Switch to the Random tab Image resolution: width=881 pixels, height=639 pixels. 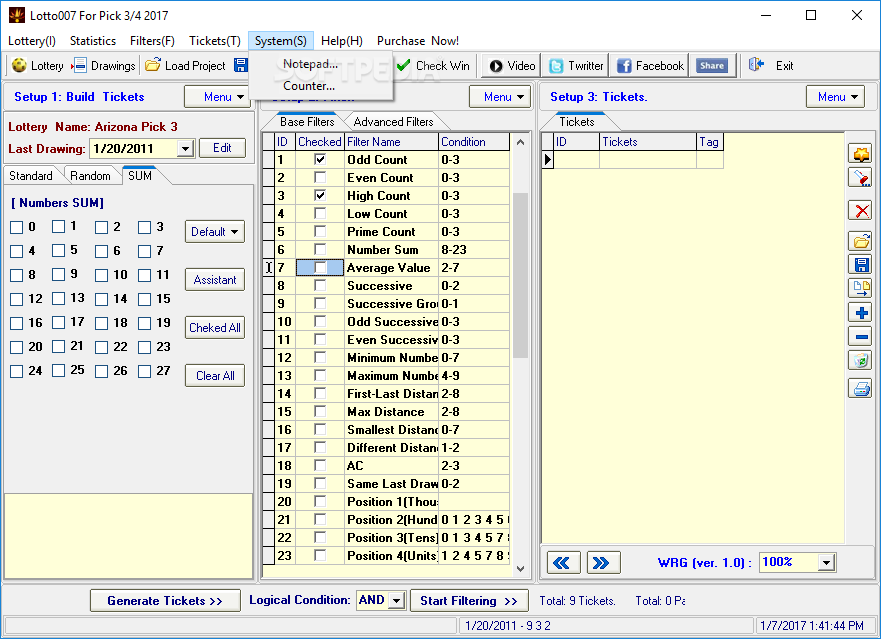pyautogui.click(x=90, y=176)
